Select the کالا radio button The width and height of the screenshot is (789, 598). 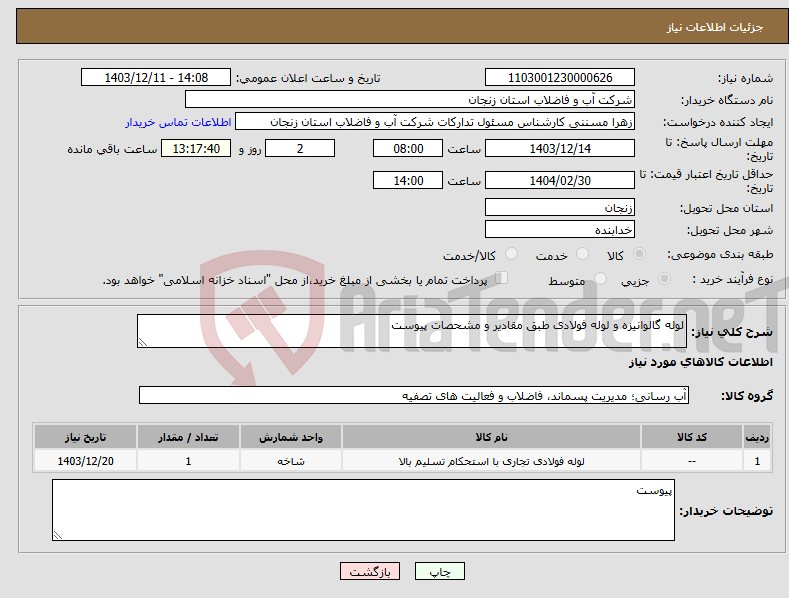tap(640, 254)
